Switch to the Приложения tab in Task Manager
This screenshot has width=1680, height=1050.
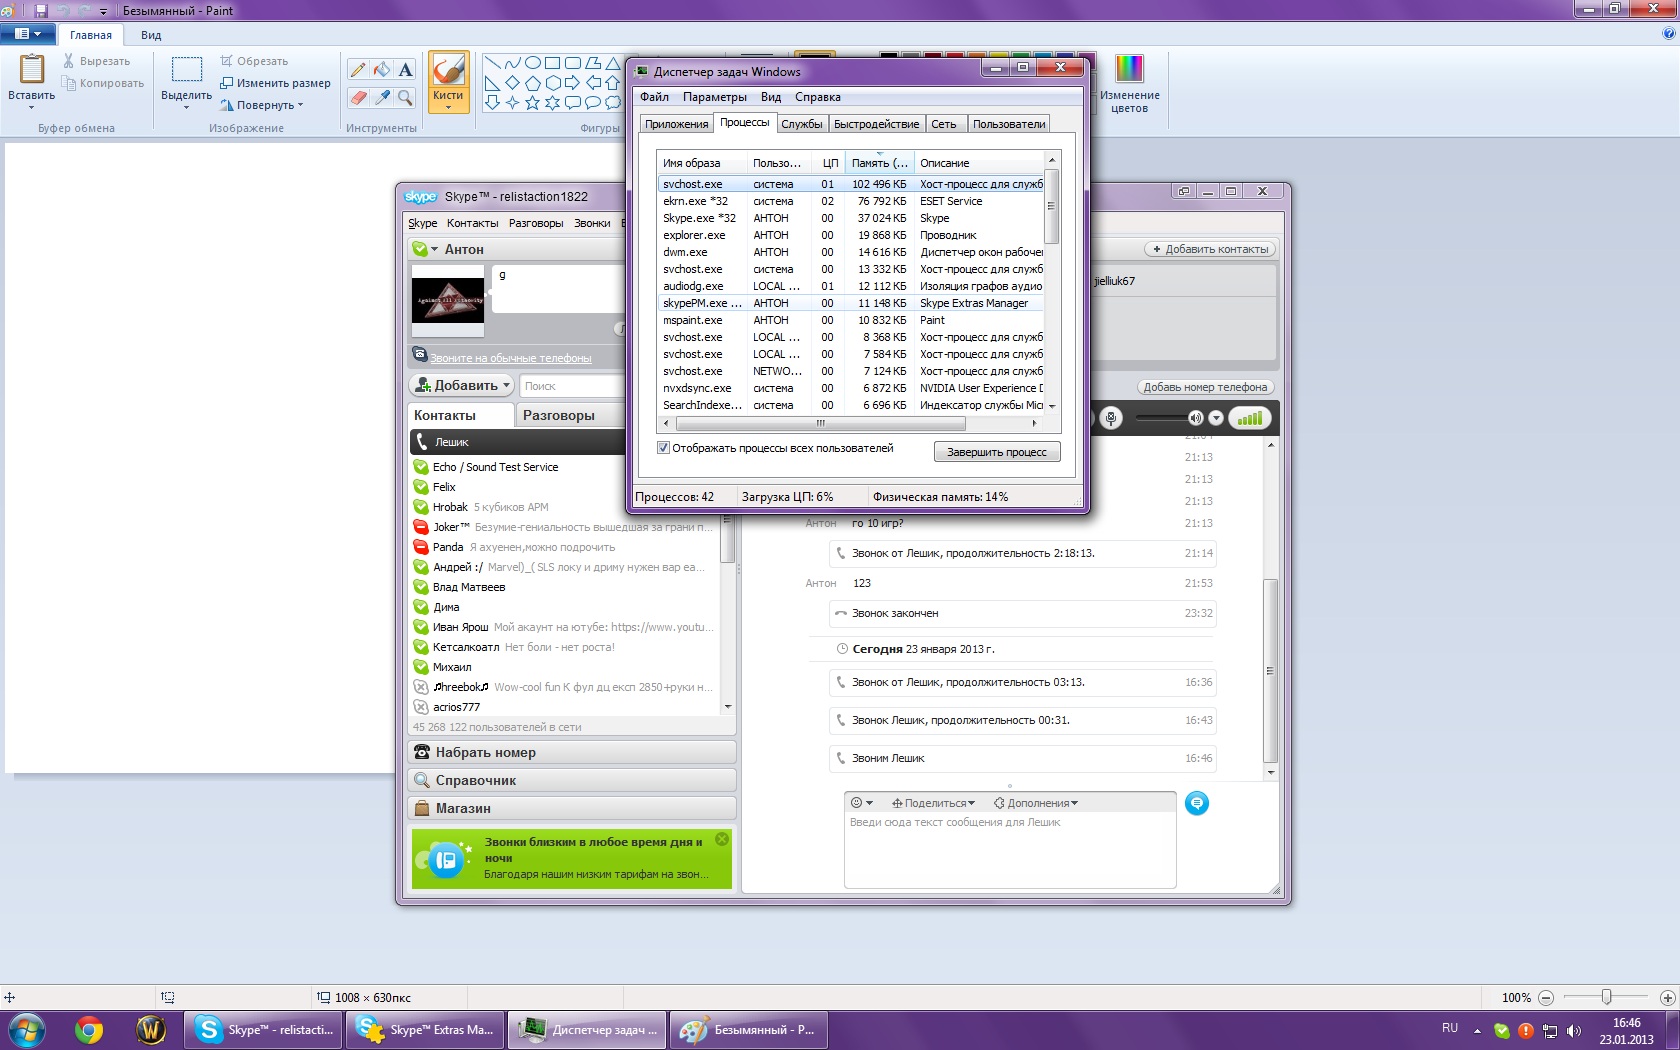pyautogui.click(x=676, y=124)
